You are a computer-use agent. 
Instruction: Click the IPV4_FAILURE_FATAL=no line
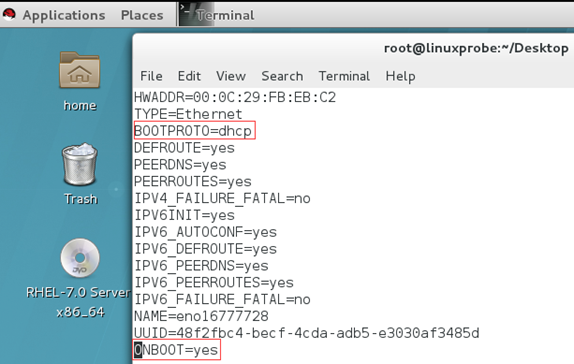[x=222, y=198]
